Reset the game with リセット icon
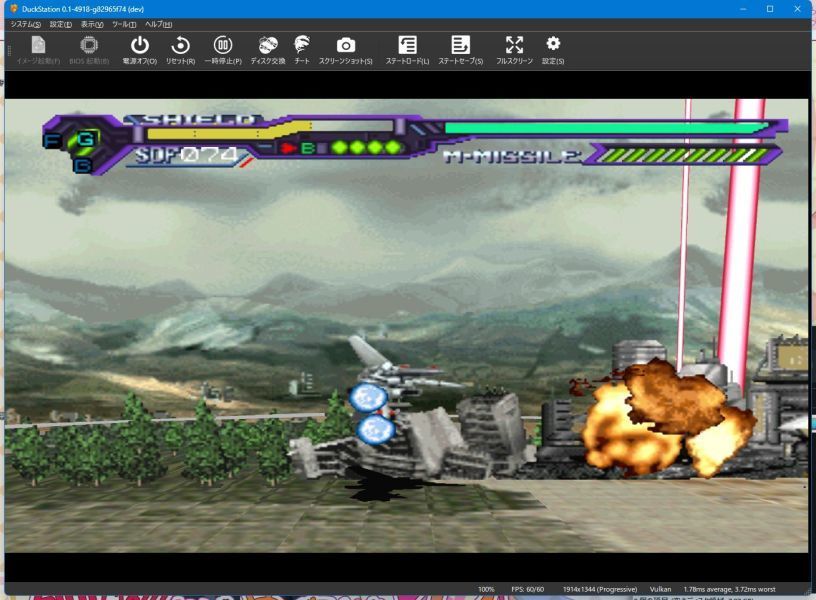 [180, 50]
